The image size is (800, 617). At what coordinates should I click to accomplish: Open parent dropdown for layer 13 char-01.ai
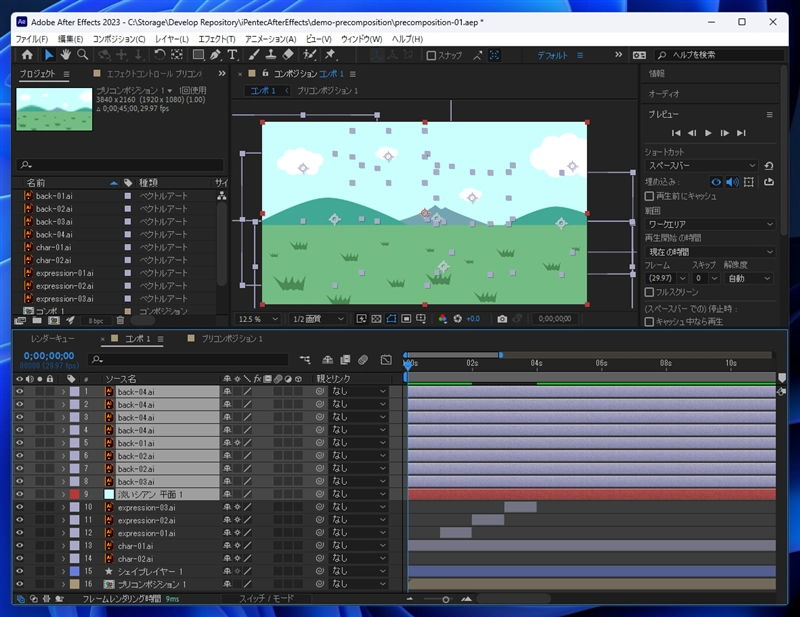(x=359, y=546)
